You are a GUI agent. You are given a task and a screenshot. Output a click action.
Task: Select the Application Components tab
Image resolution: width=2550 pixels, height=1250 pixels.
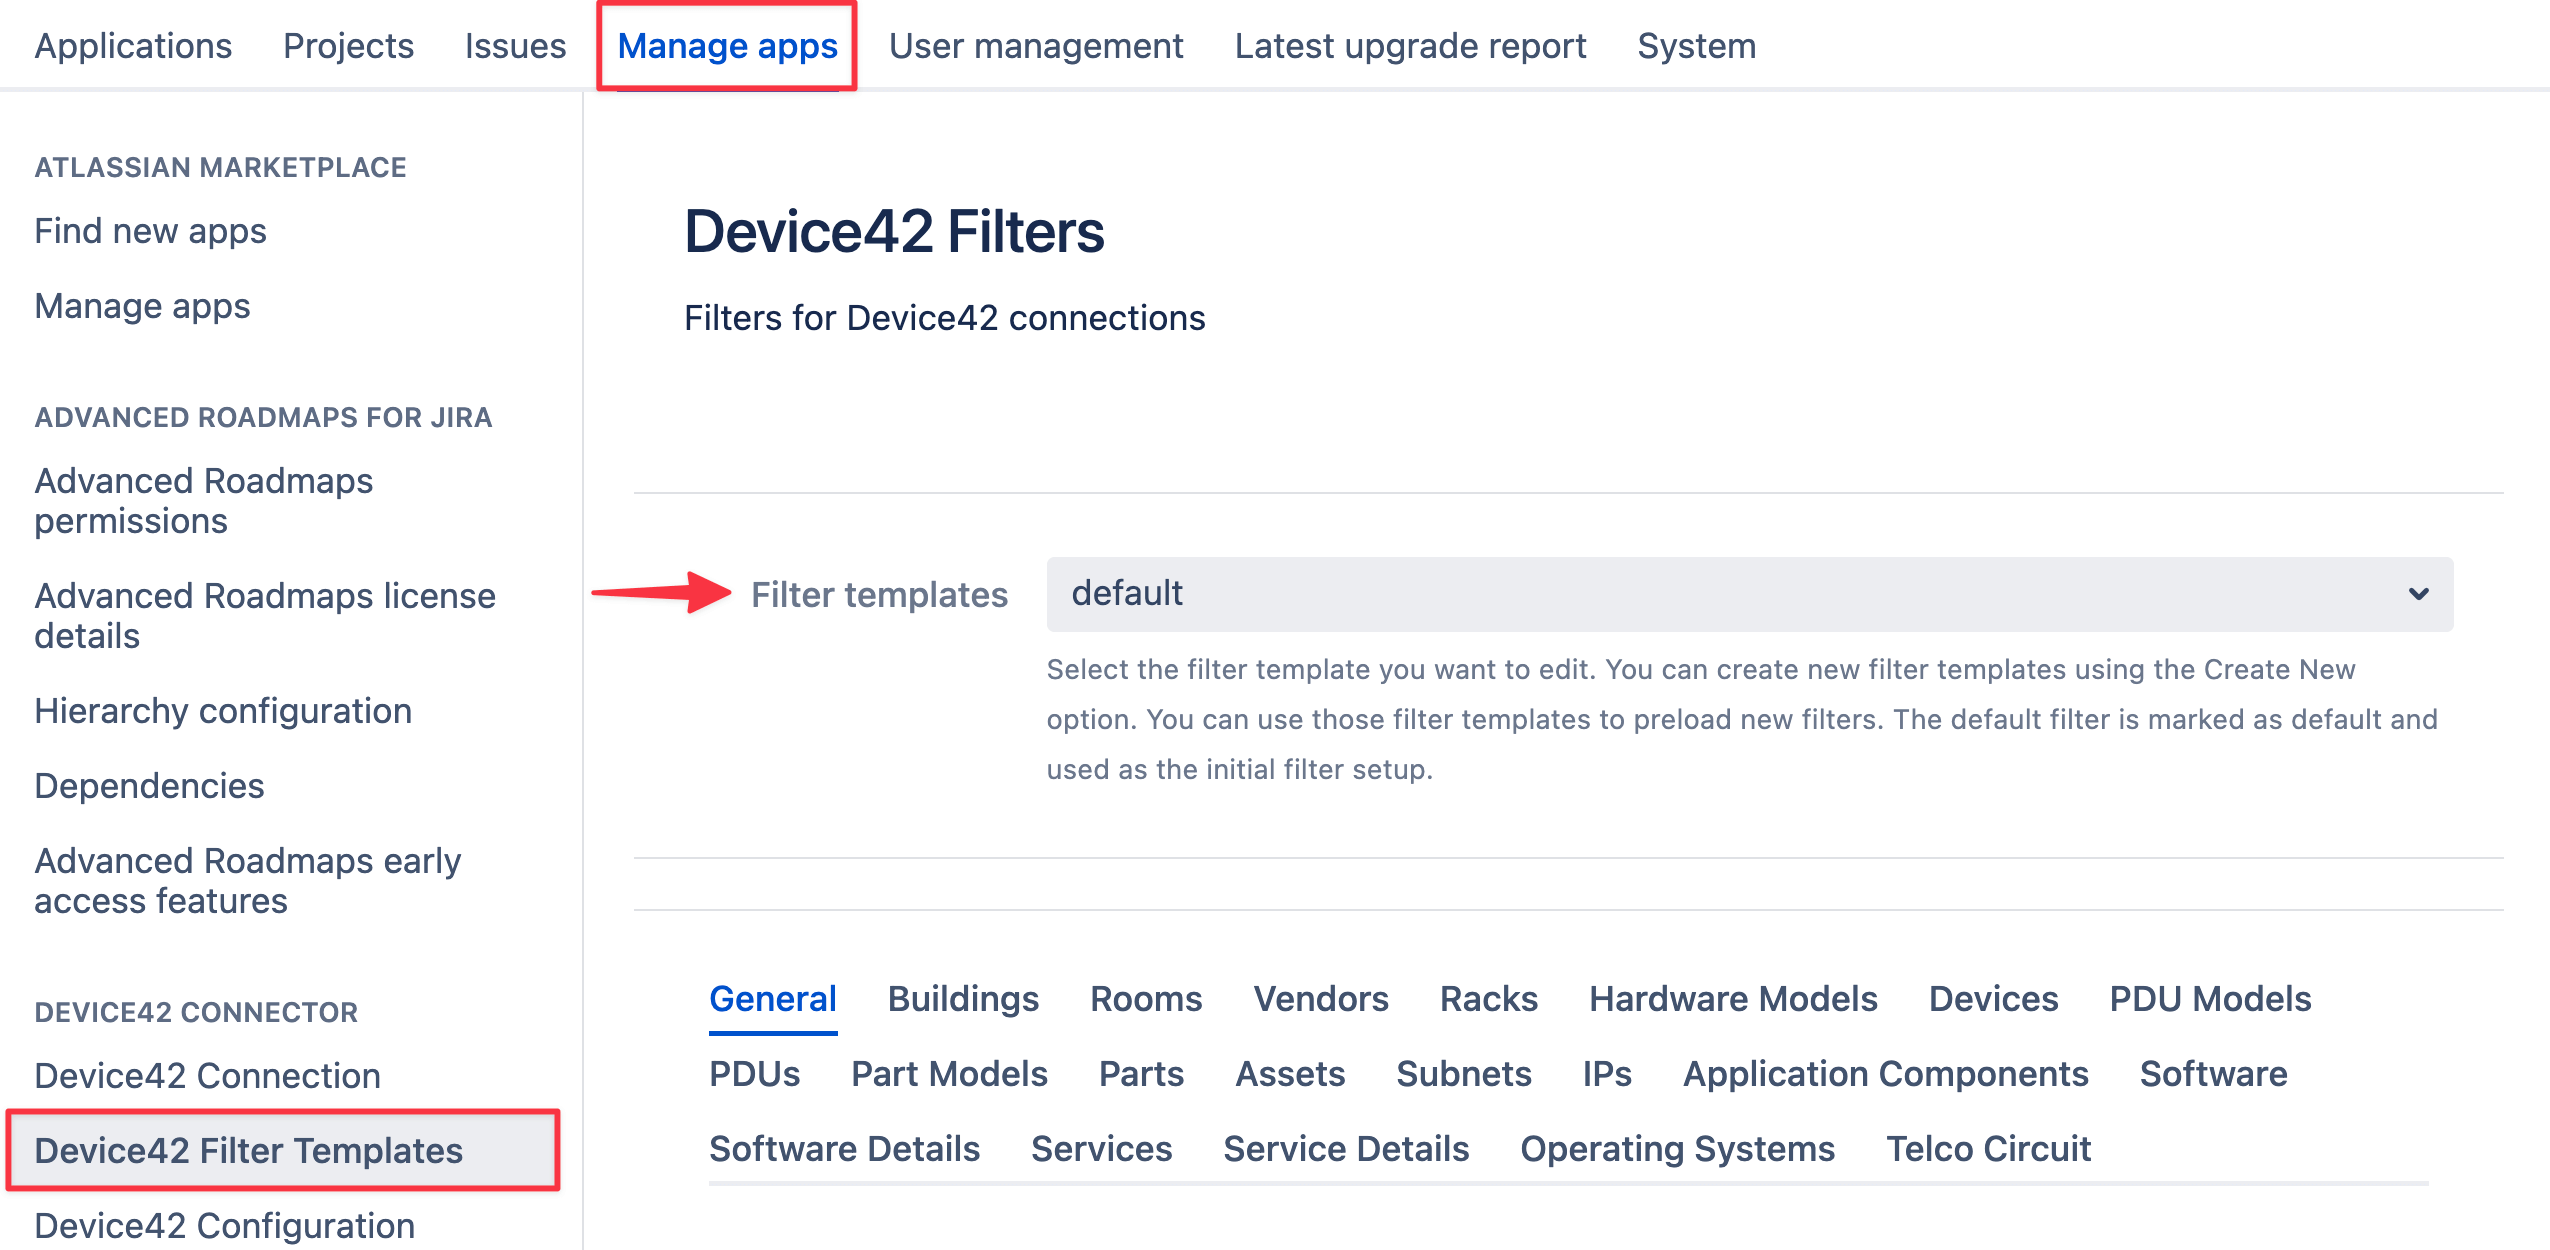(1886, 1073)
